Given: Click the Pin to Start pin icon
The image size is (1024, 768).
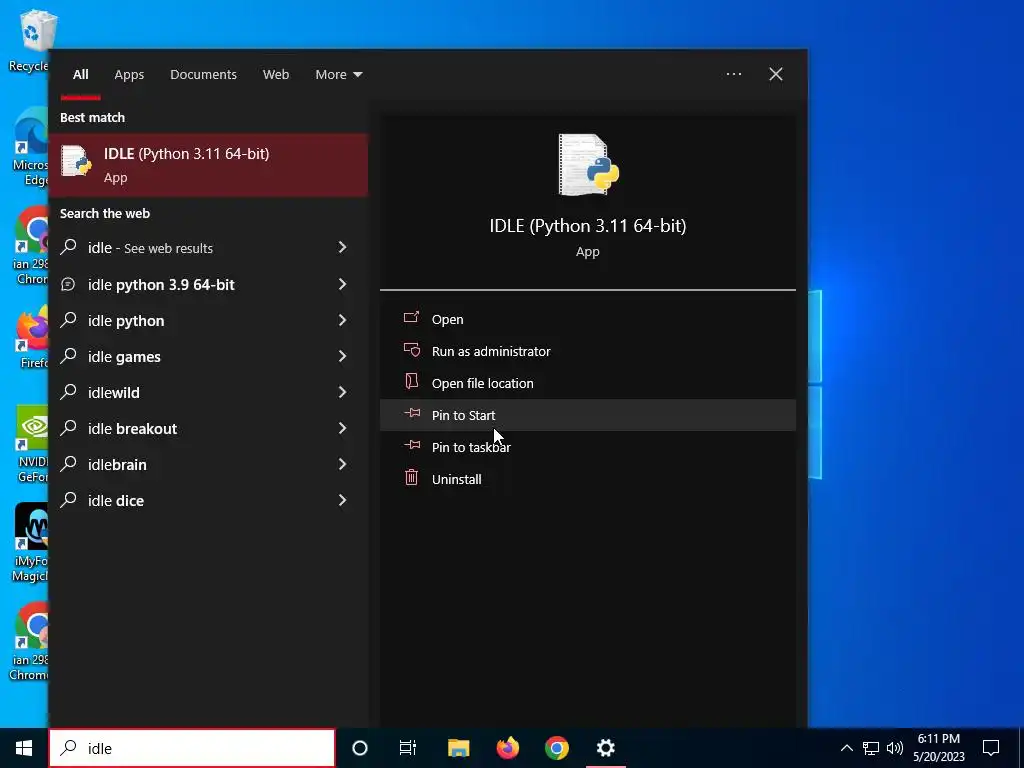Looking at the screenshot, I should pyautogui.click(x=411, y=413).
